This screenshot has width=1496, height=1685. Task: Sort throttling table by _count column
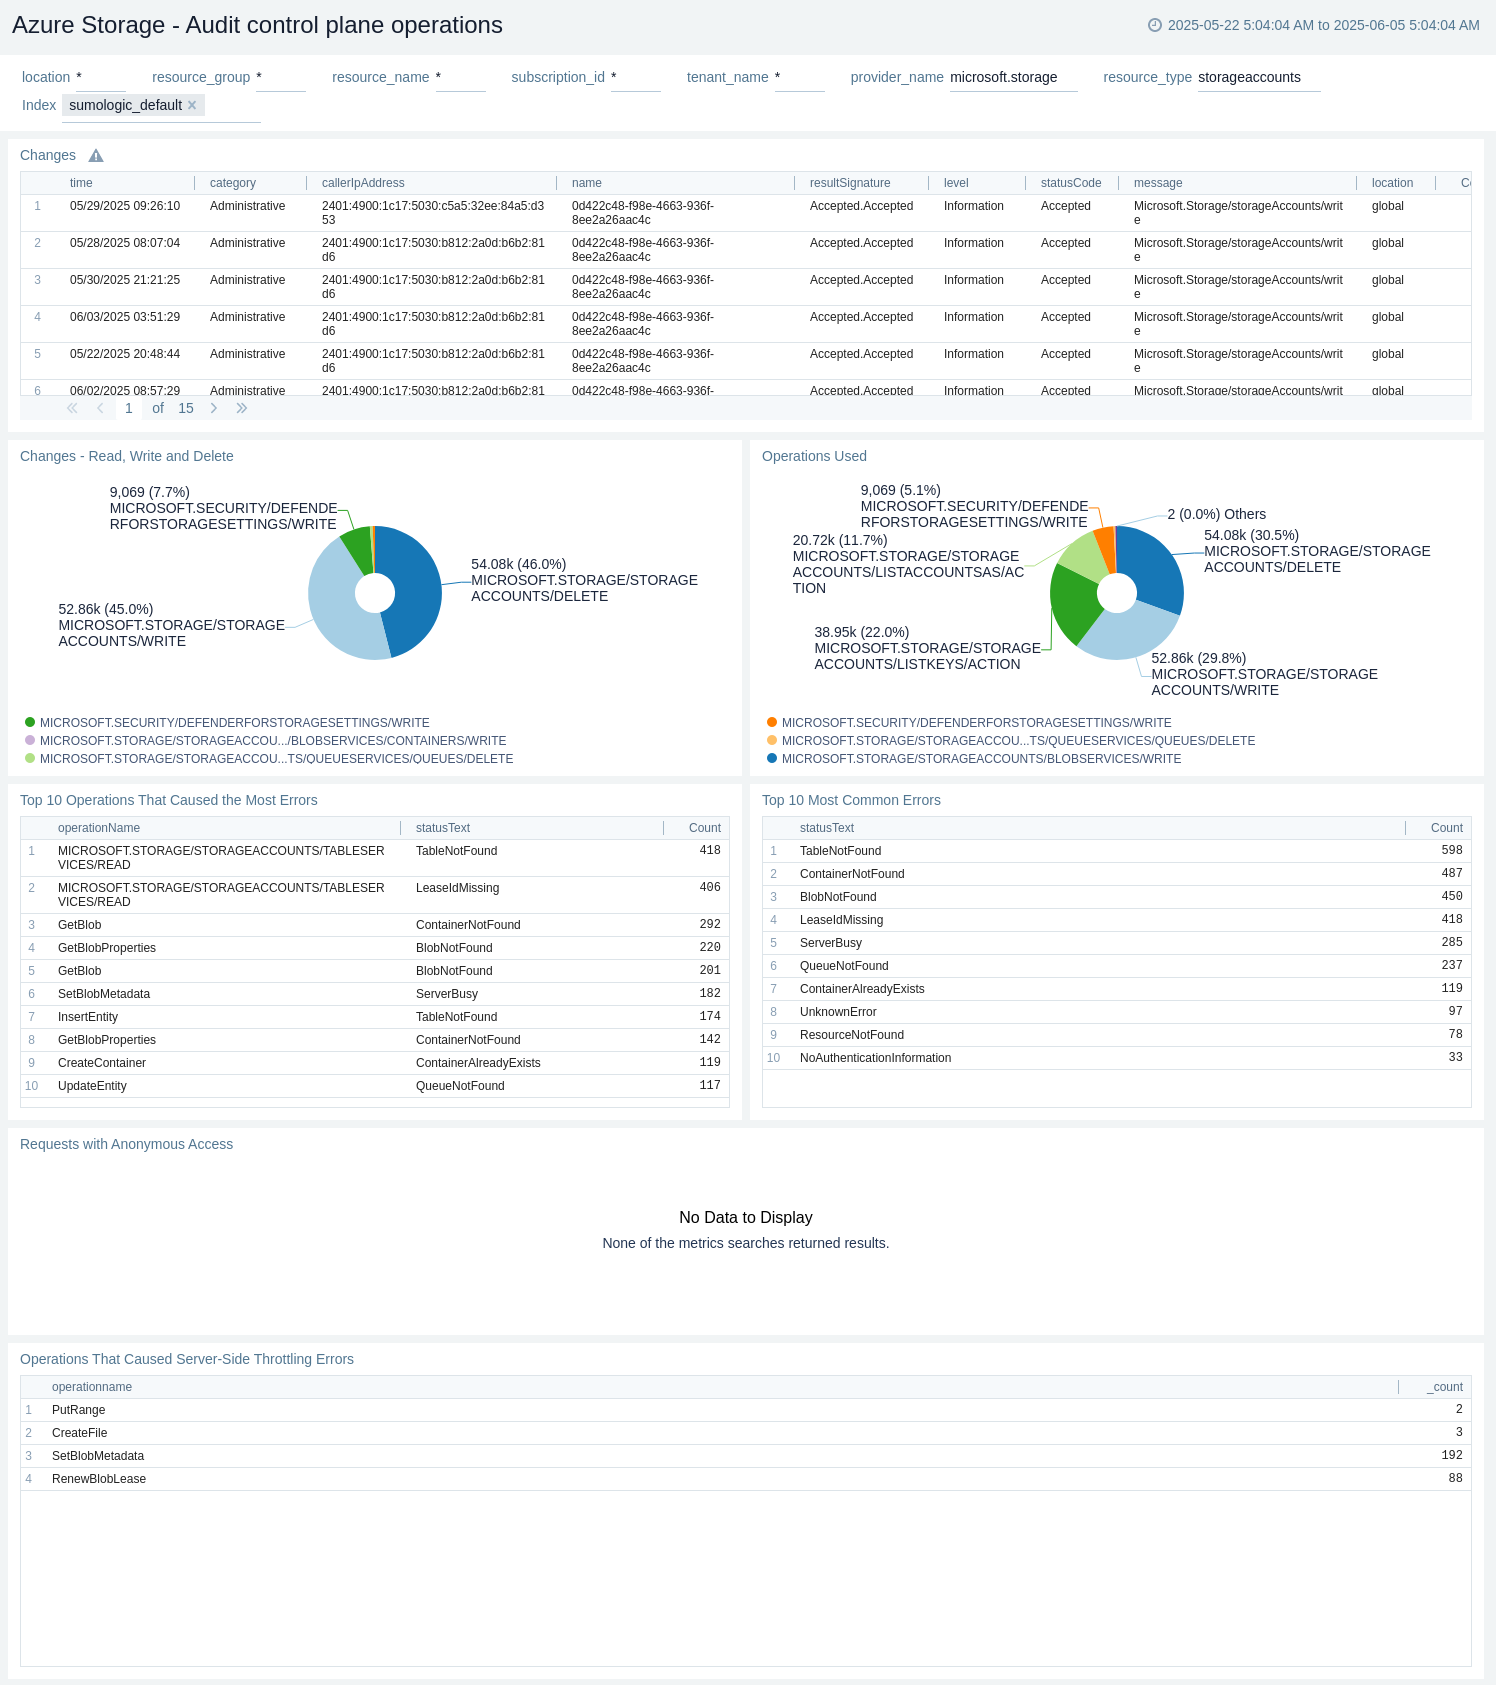pyautogui.click(x=1444, y=1387)
